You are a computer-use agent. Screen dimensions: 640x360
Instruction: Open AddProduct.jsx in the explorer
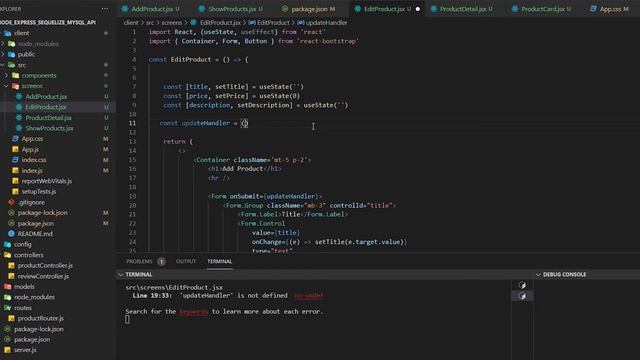46,97
